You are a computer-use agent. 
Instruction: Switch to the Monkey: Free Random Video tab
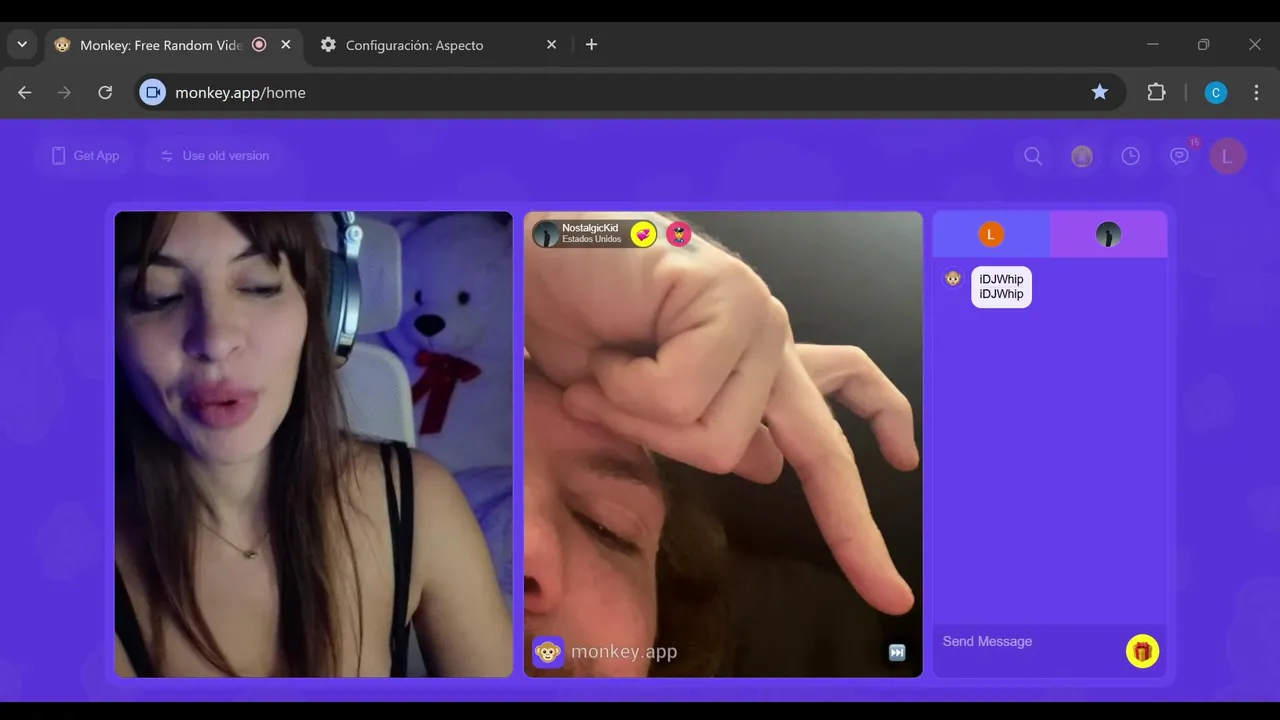(x=173, y=45)
